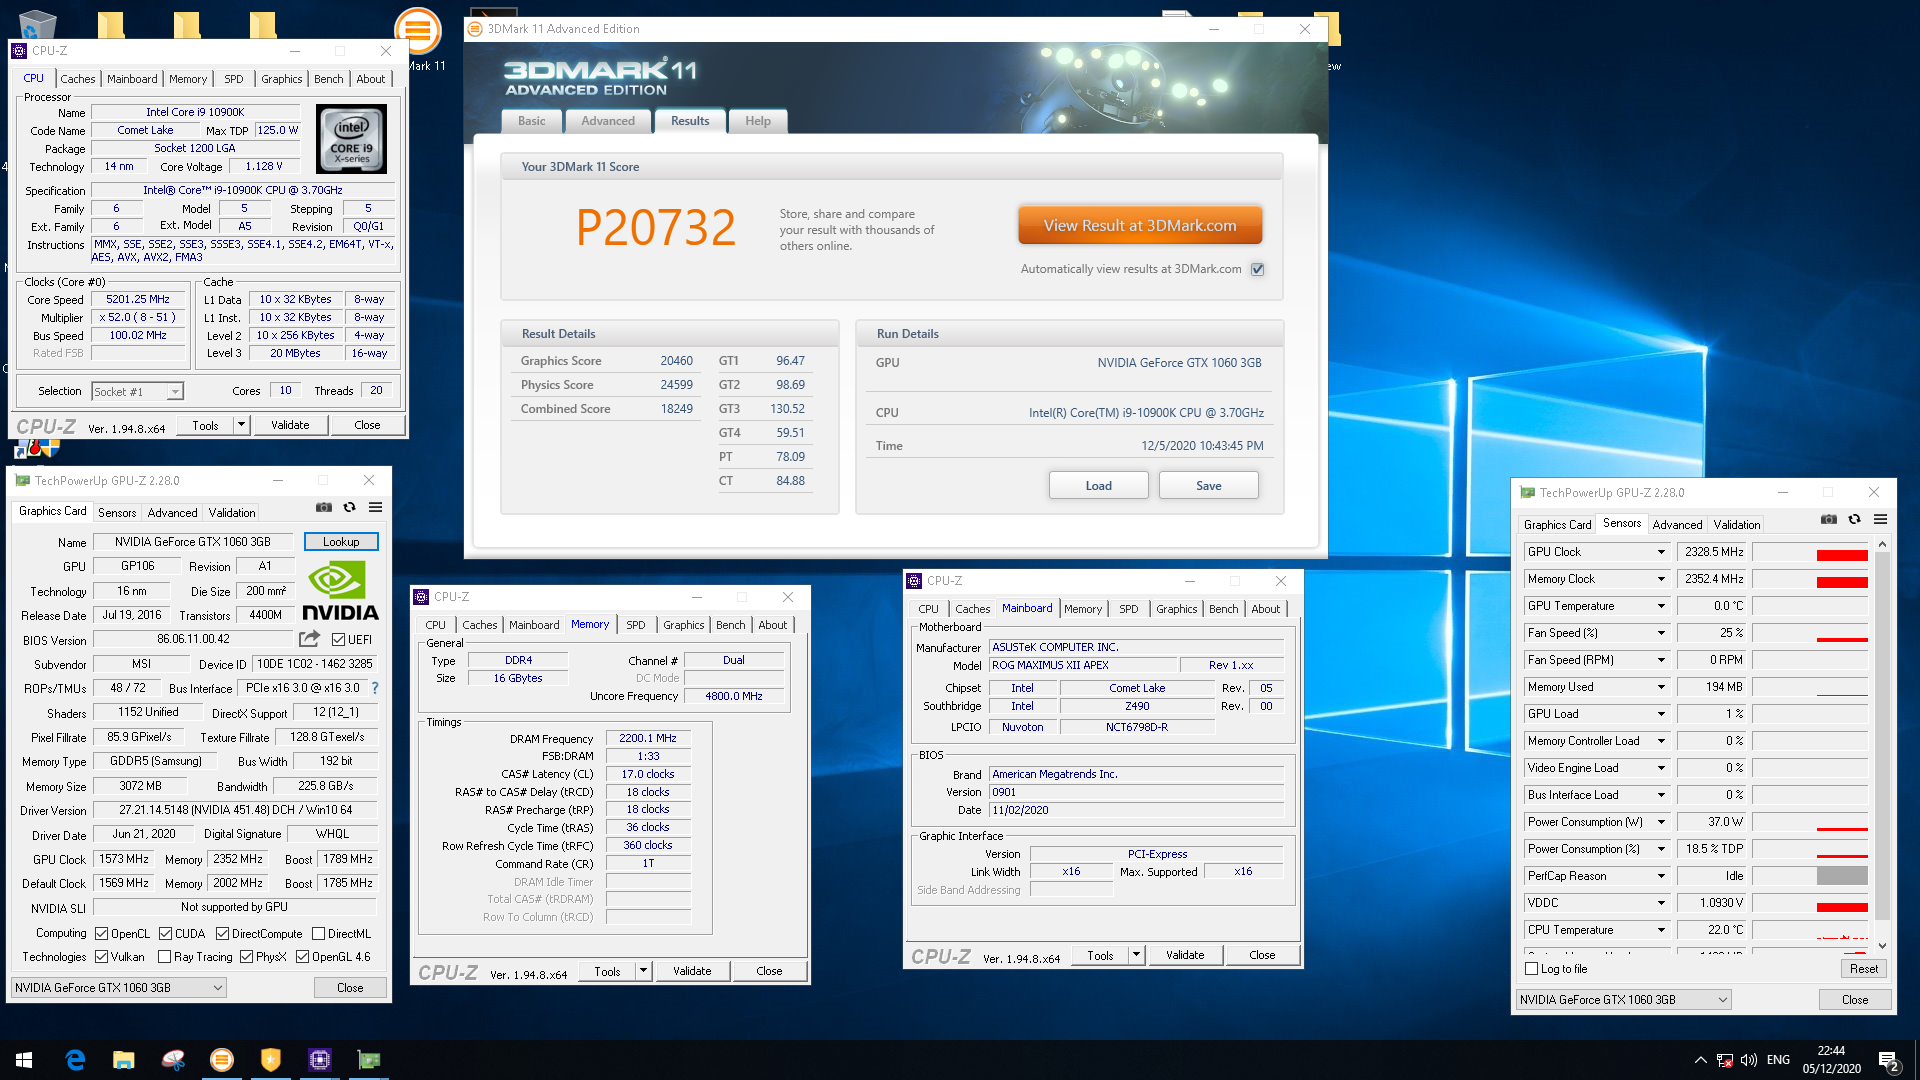The width and height of the screenshot is (1920, 1080).
Task: Switch to the Basic tab in 3DMark 11
Action: [x=531, y=121]
